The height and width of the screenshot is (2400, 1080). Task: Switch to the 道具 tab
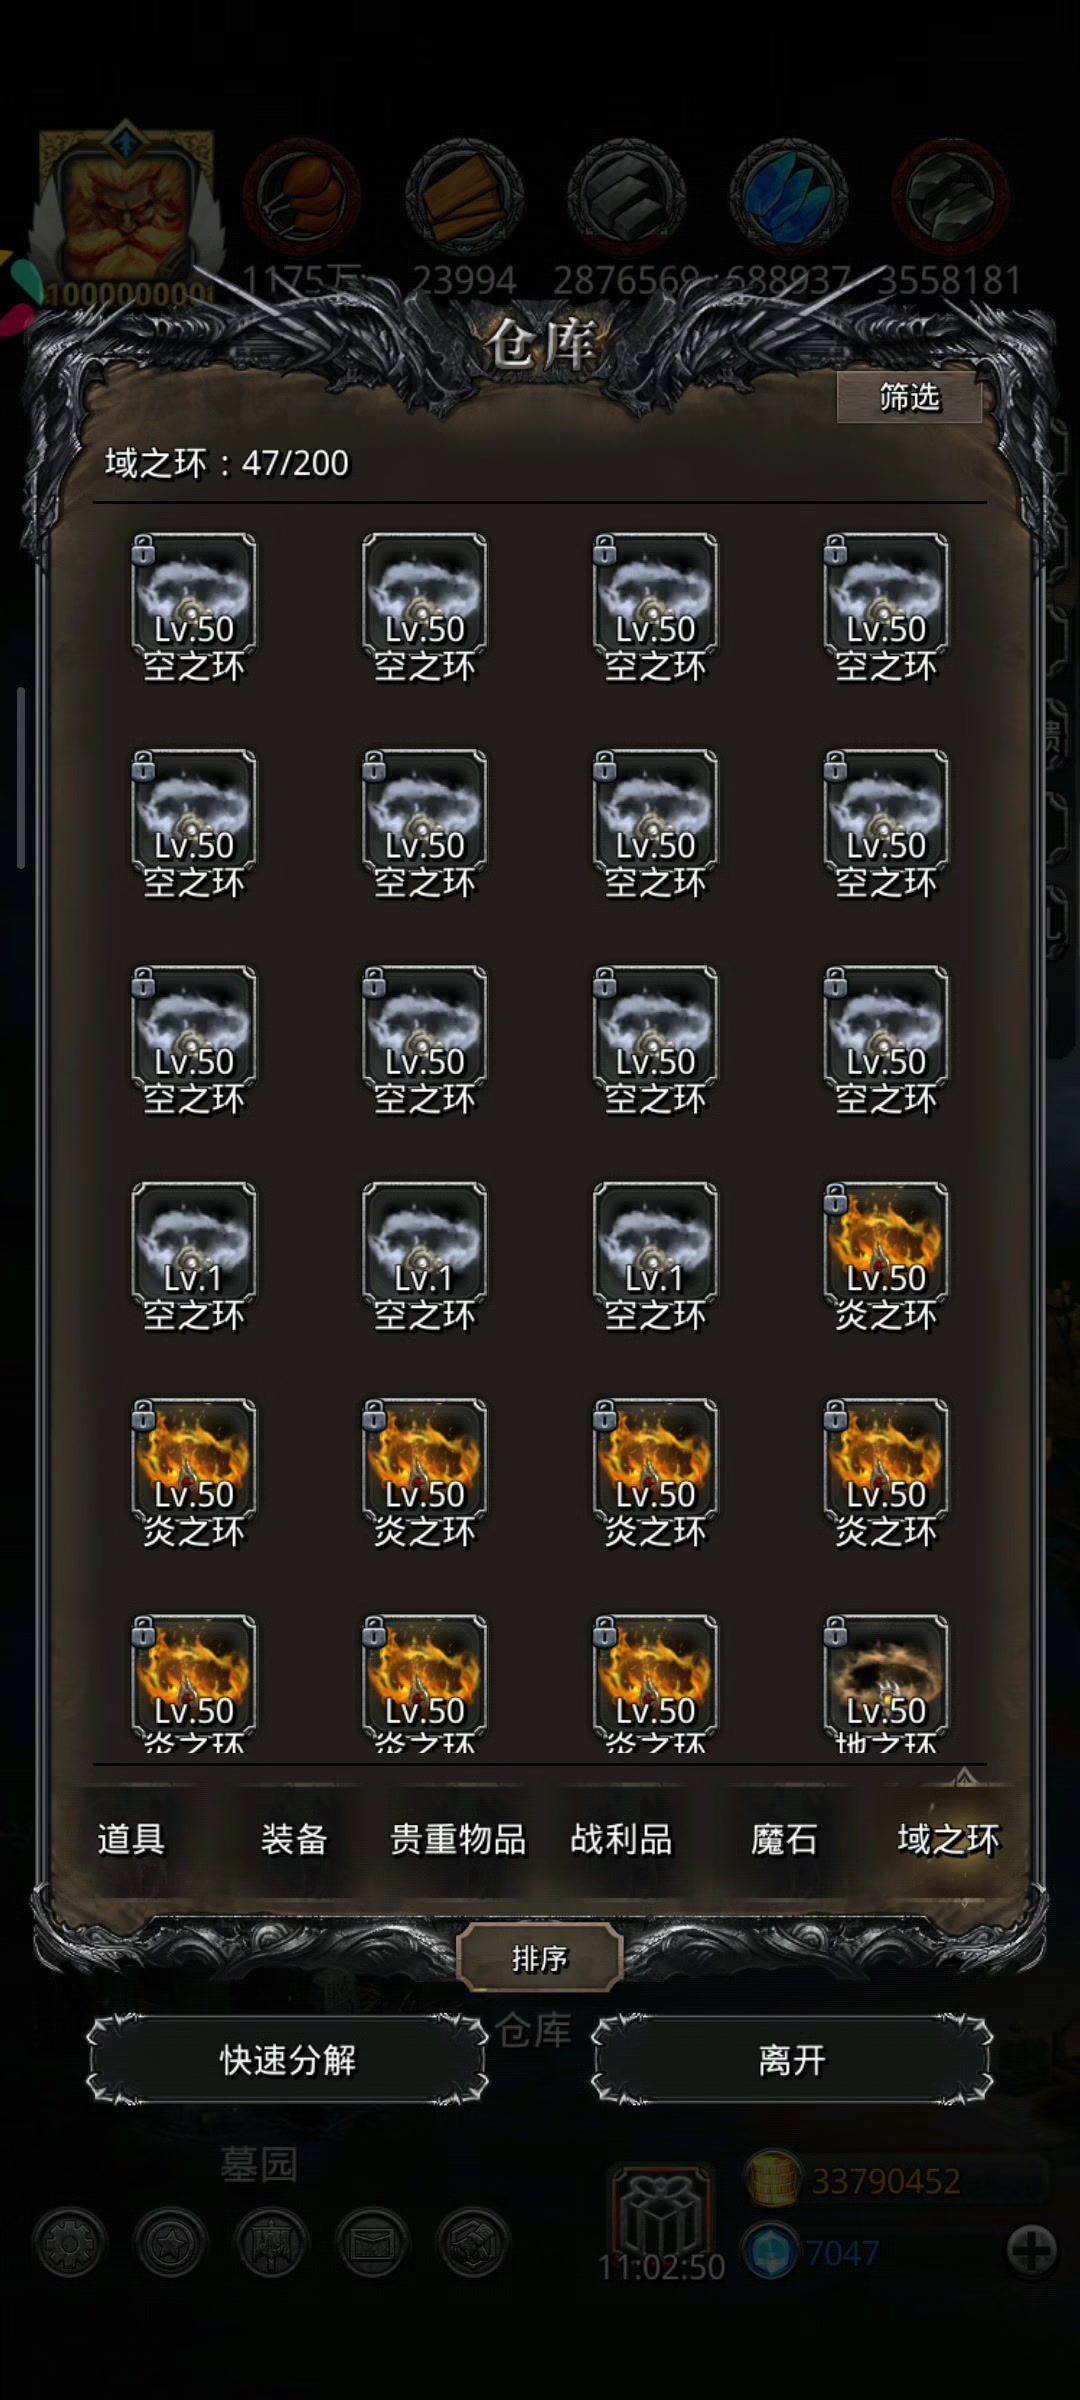131,1838
